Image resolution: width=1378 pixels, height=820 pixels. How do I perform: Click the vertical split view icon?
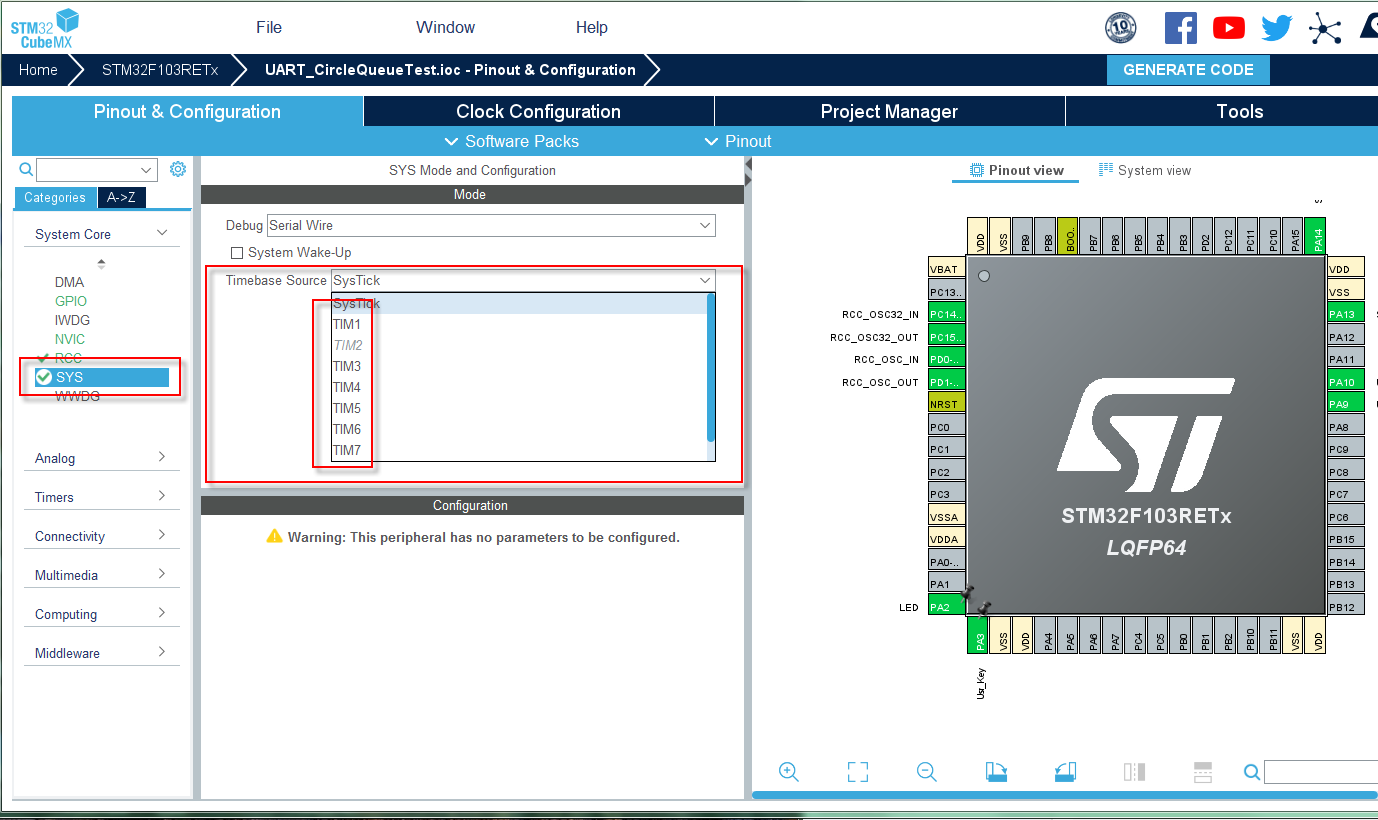1134,771
